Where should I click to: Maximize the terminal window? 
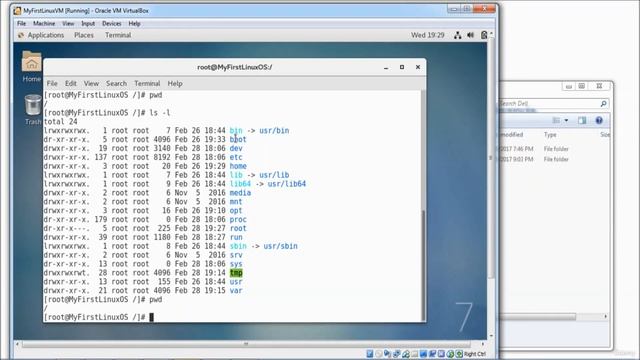[402, 67]
